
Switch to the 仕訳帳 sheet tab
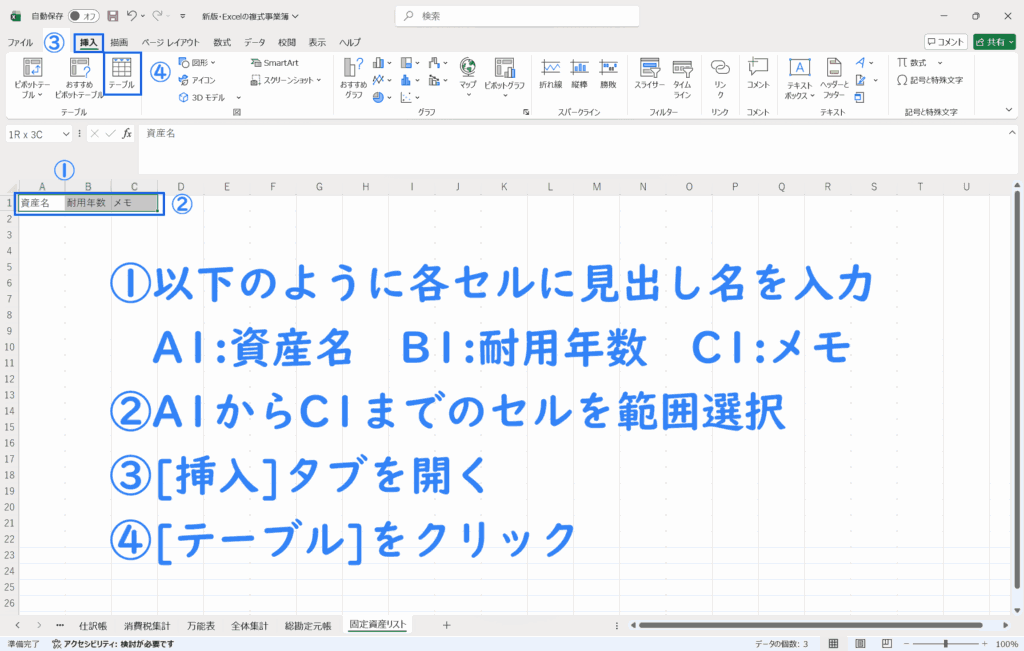pyautogui.click(x=93, y=625)
